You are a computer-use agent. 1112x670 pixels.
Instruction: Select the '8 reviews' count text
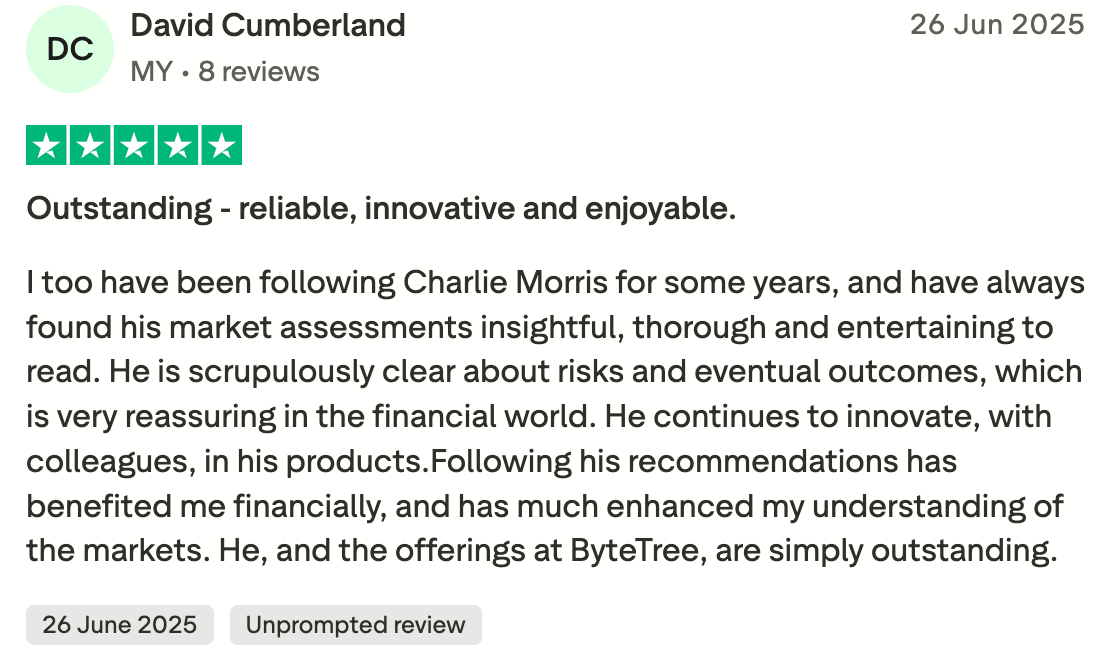point(259,72)
